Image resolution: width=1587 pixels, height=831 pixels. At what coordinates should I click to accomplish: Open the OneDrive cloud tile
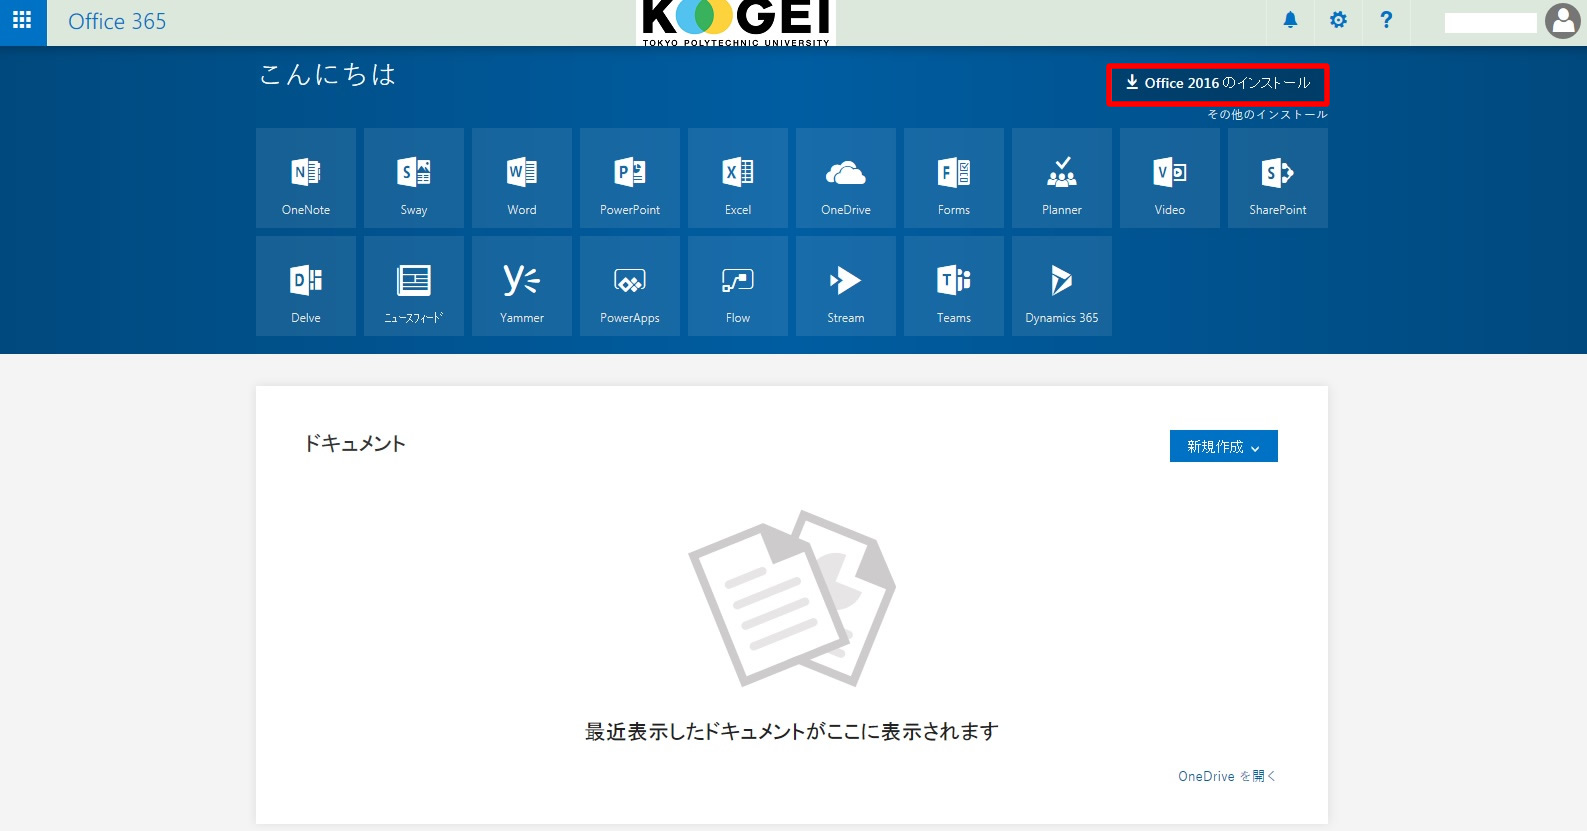click(846, 178)
